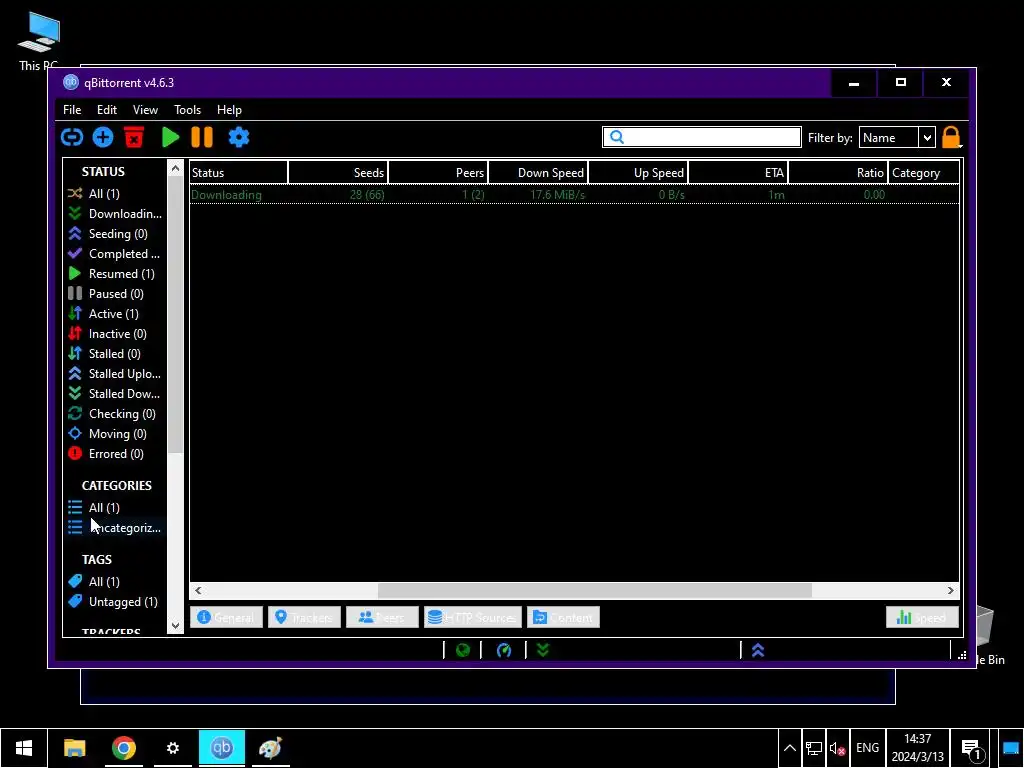
Task: Filter by Active (1) status
Action: (115, 314)
